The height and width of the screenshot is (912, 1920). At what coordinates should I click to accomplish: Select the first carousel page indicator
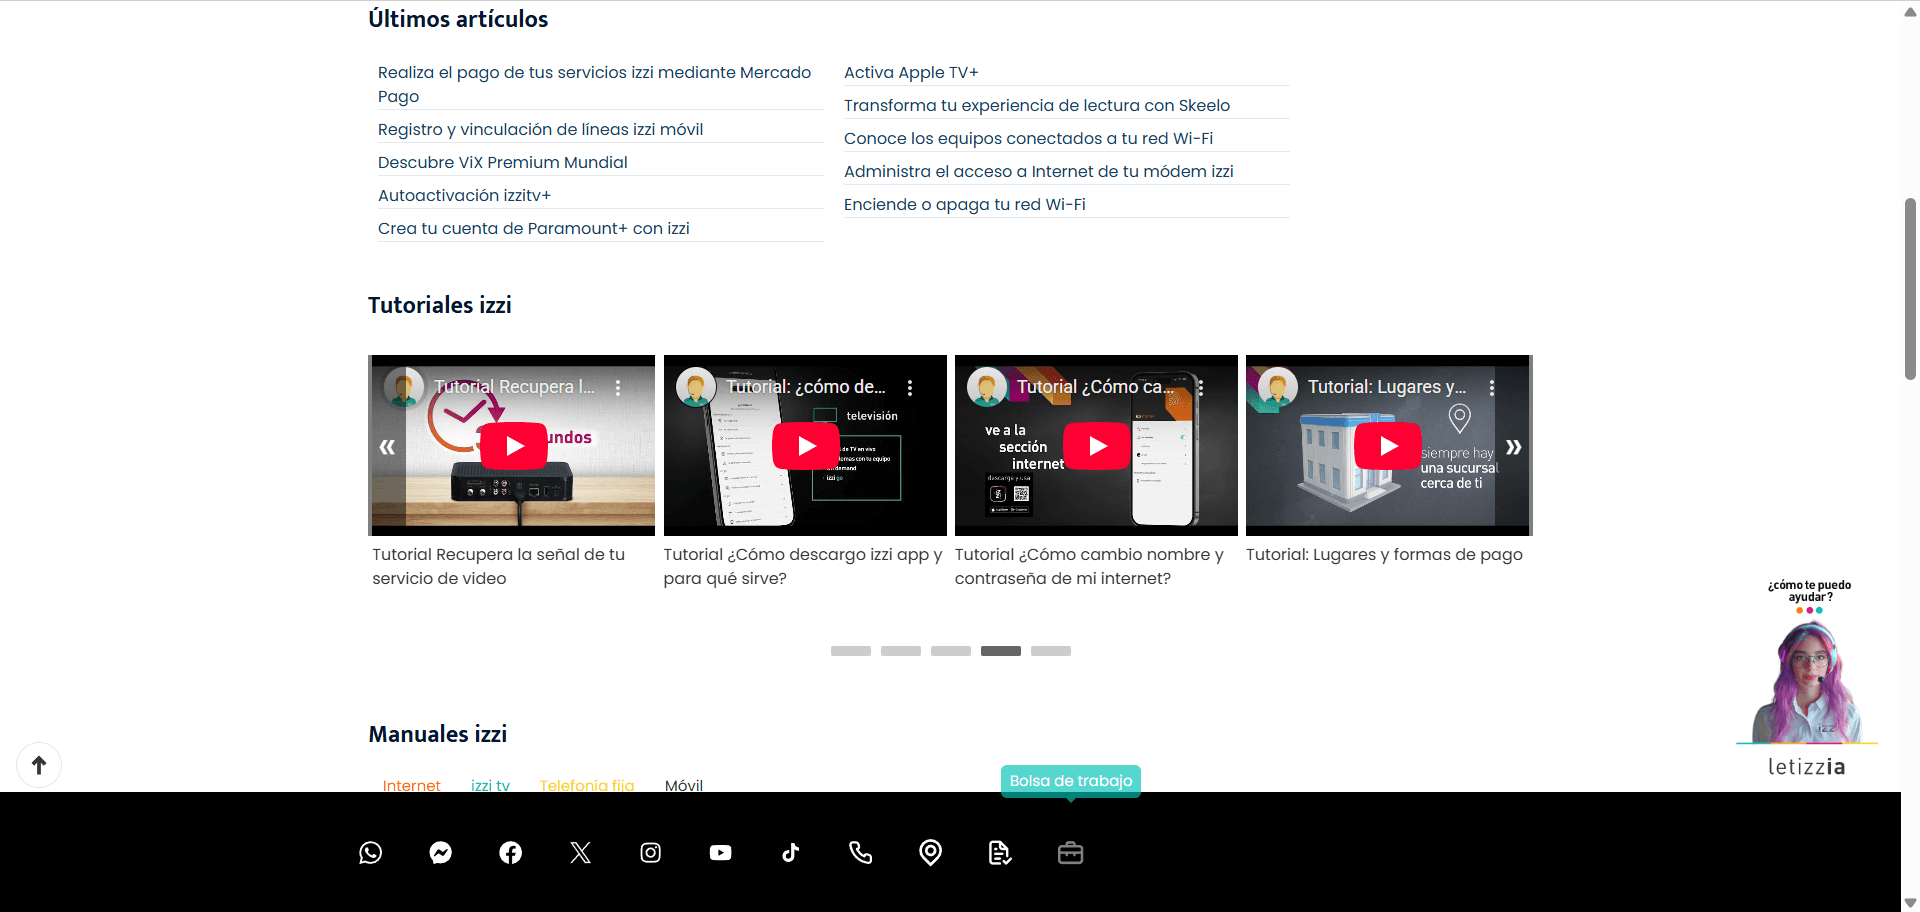(x=851, y=651)
